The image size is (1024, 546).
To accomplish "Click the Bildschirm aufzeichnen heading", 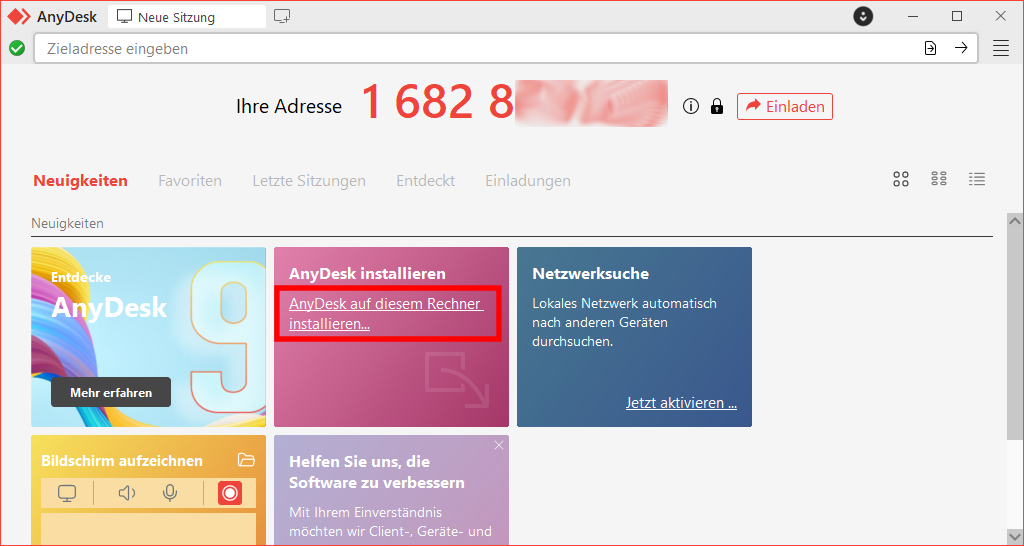I will tap(121, 460).
